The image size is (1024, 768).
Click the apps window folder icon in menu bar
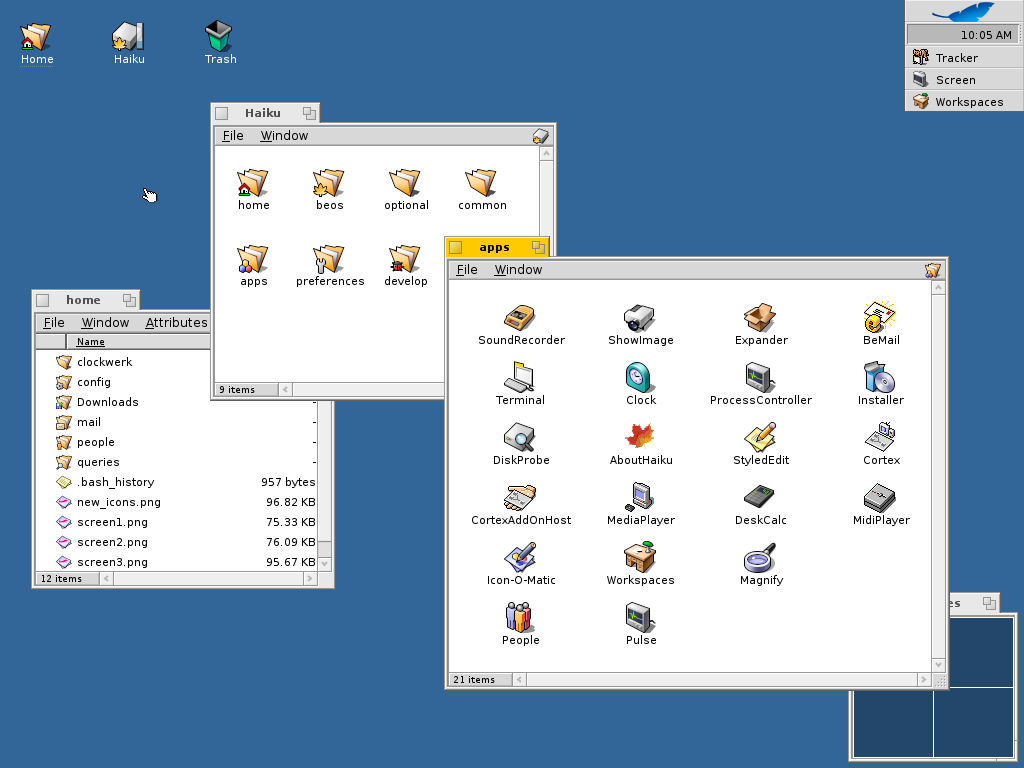tap(933, 270)
